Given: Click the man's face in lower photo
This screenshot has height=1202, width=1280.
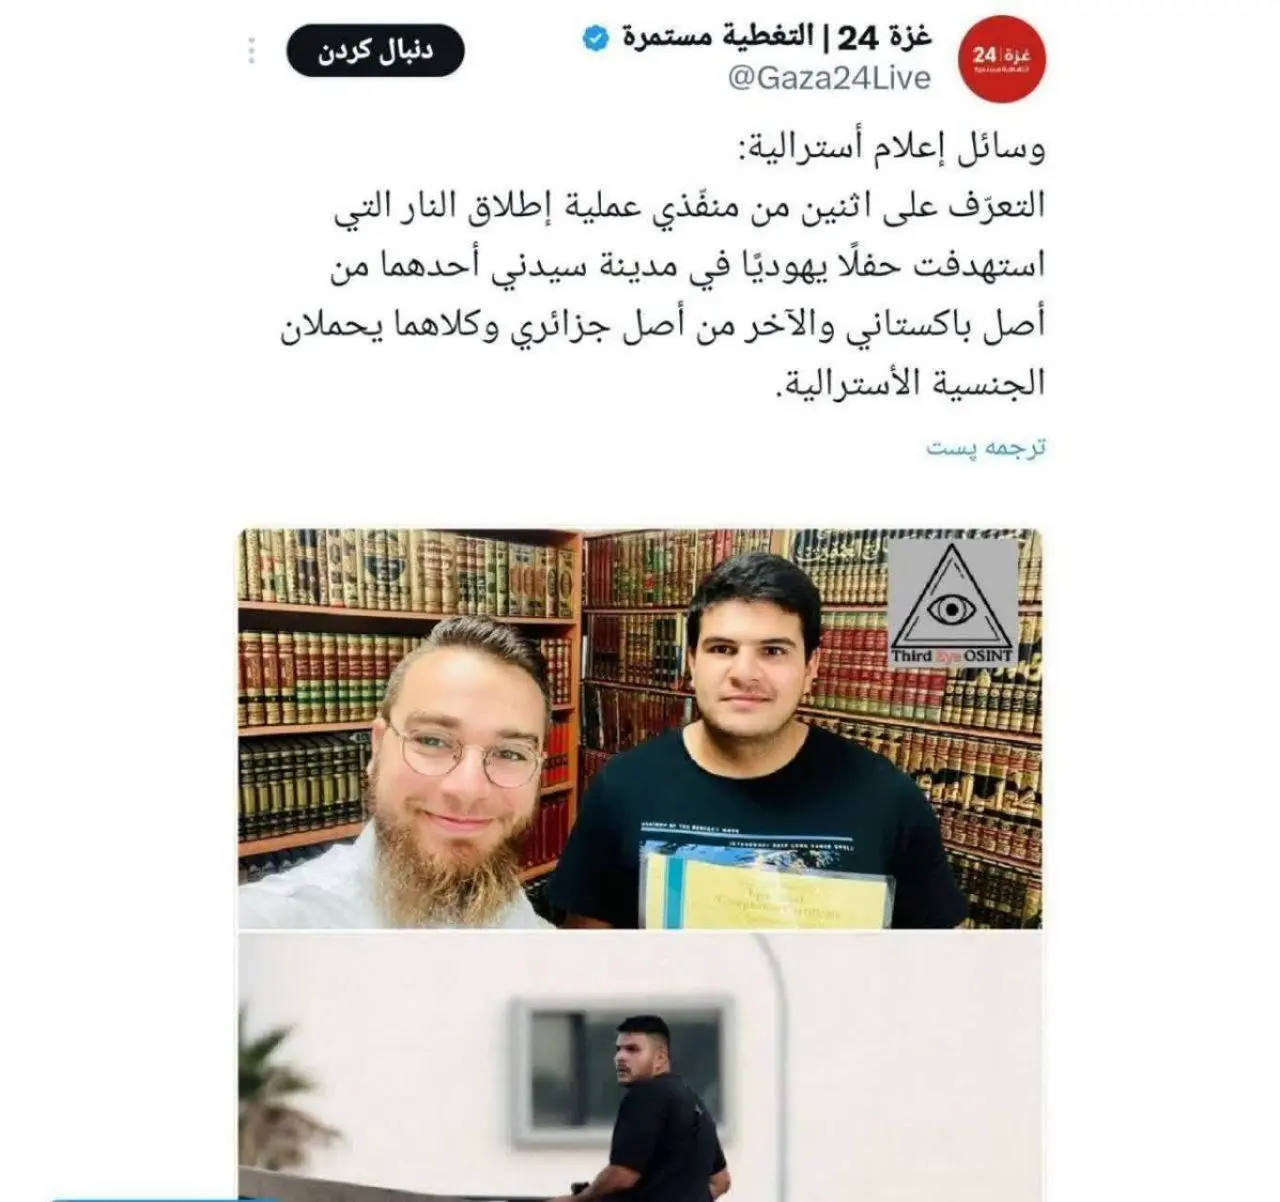Looking at the screenshot, I should (x=640, y=1053).
